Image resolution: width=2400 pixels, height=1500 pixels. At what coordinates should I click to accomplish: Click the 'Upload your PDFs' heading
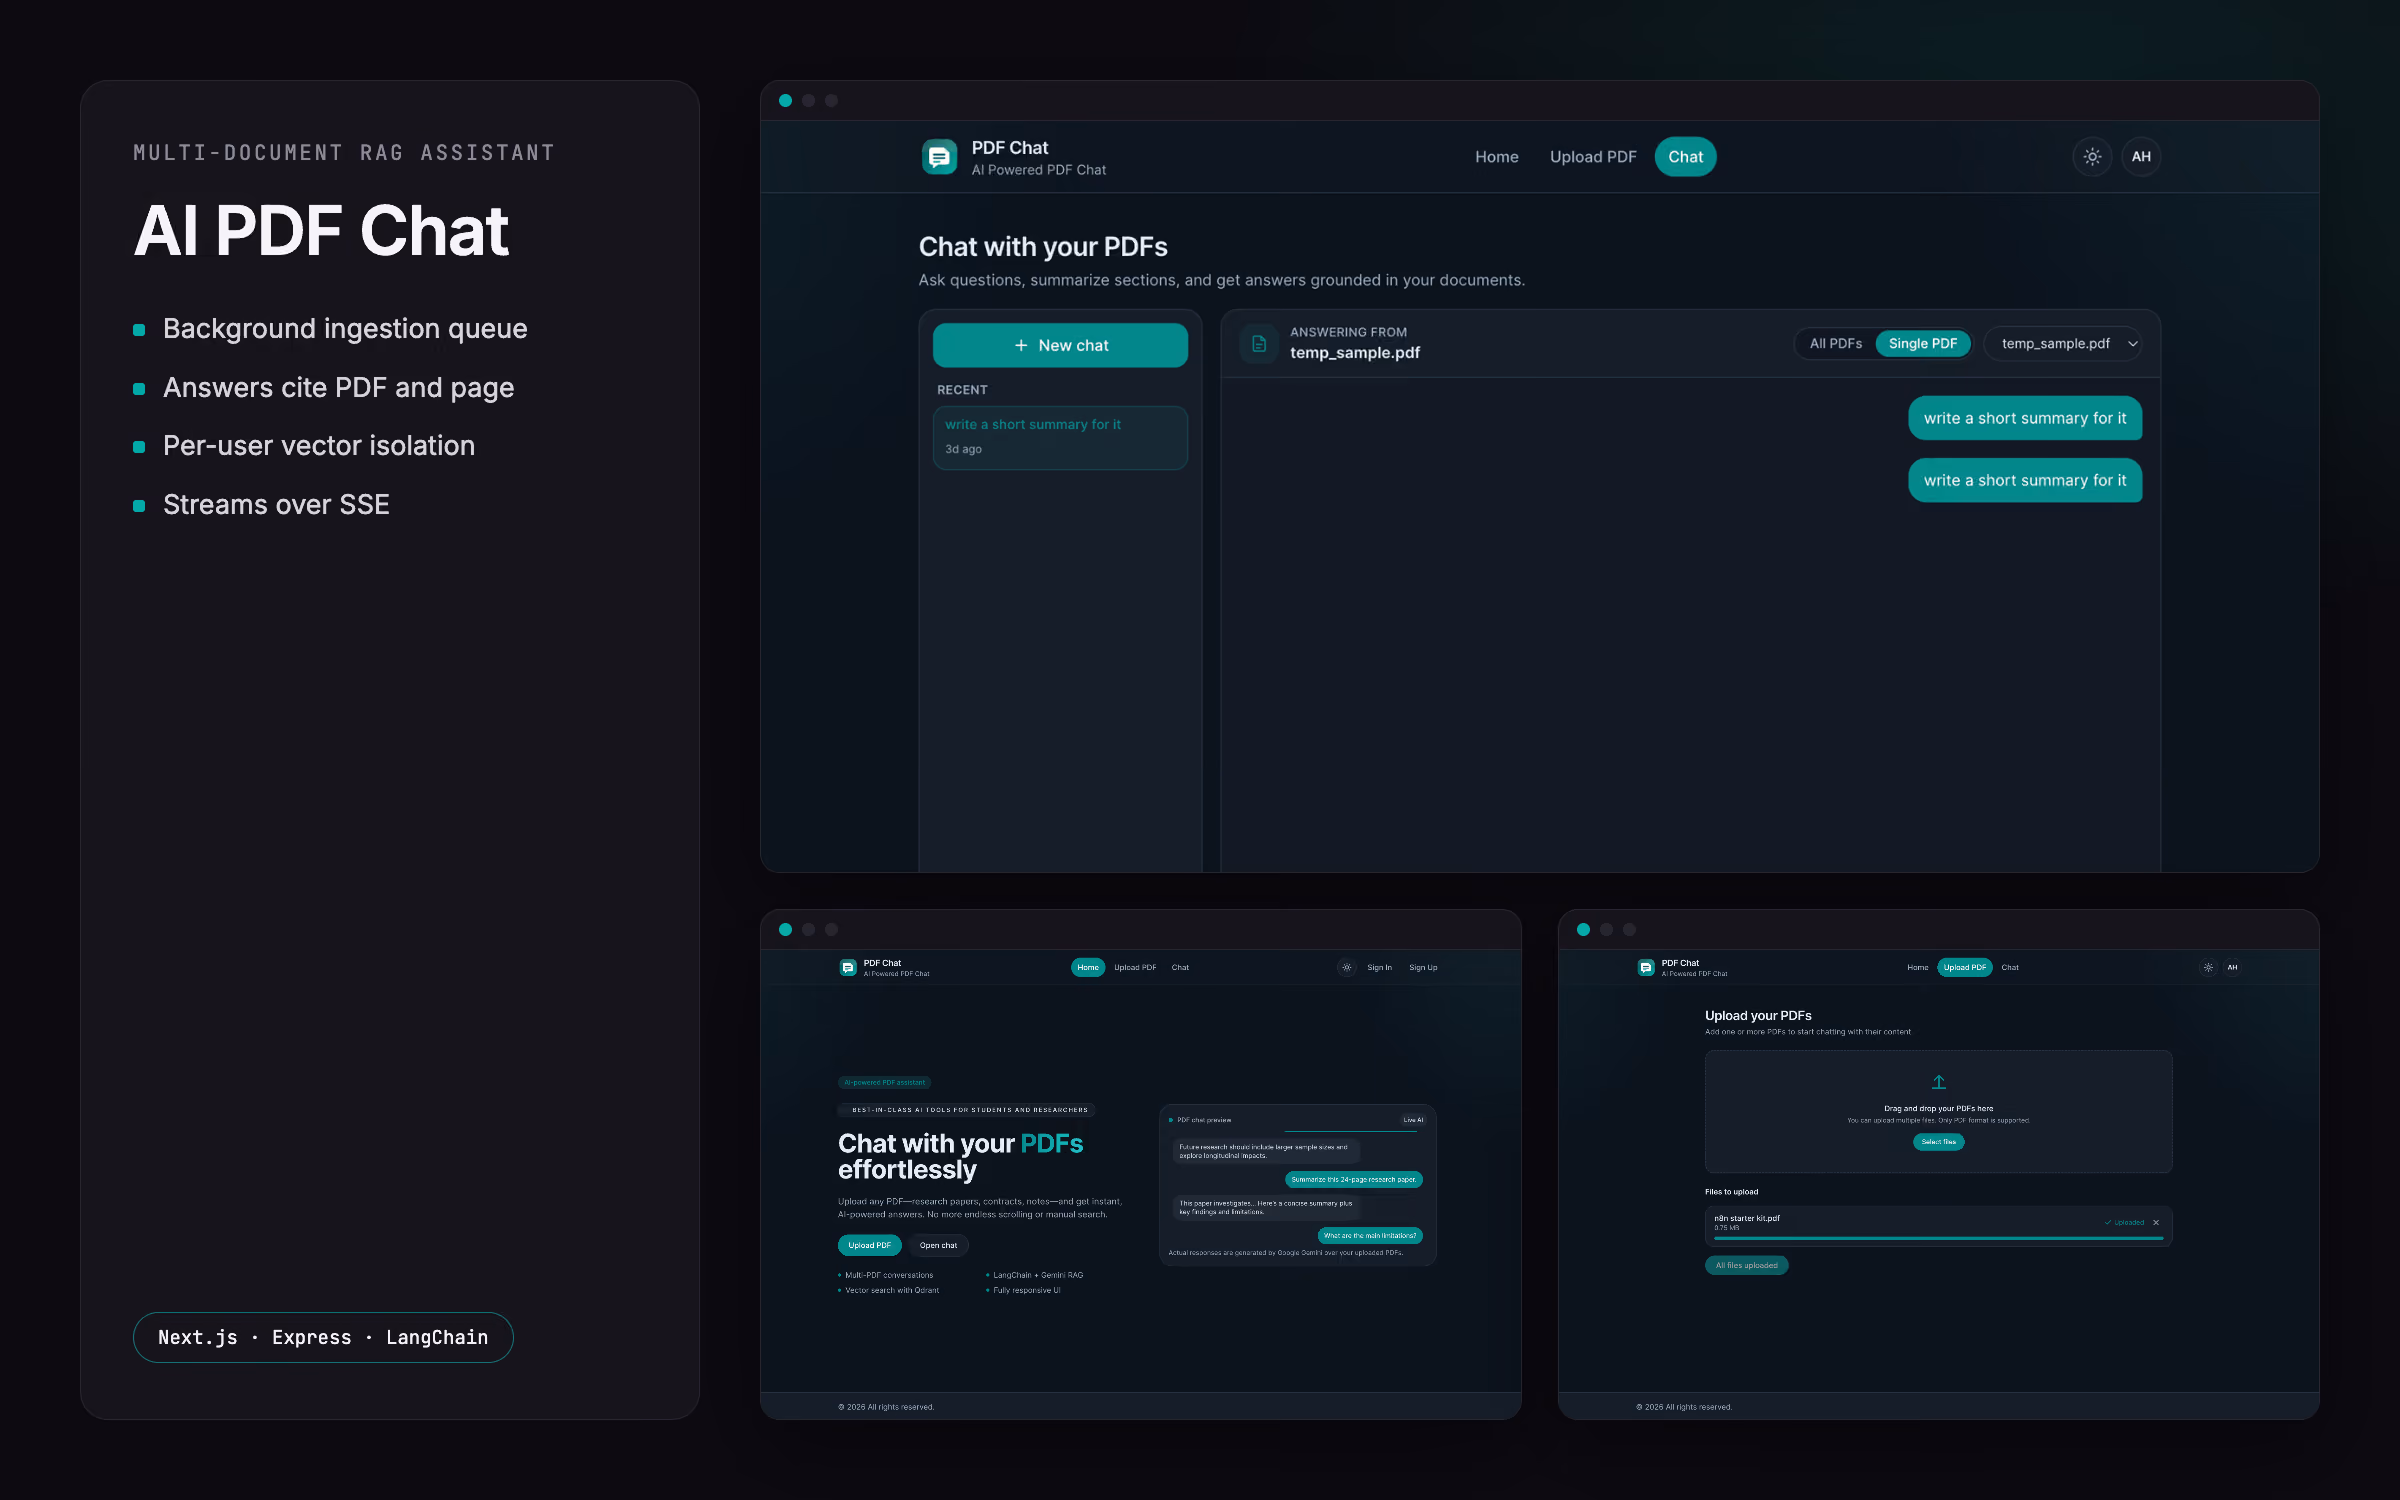click(1758, 1015)
